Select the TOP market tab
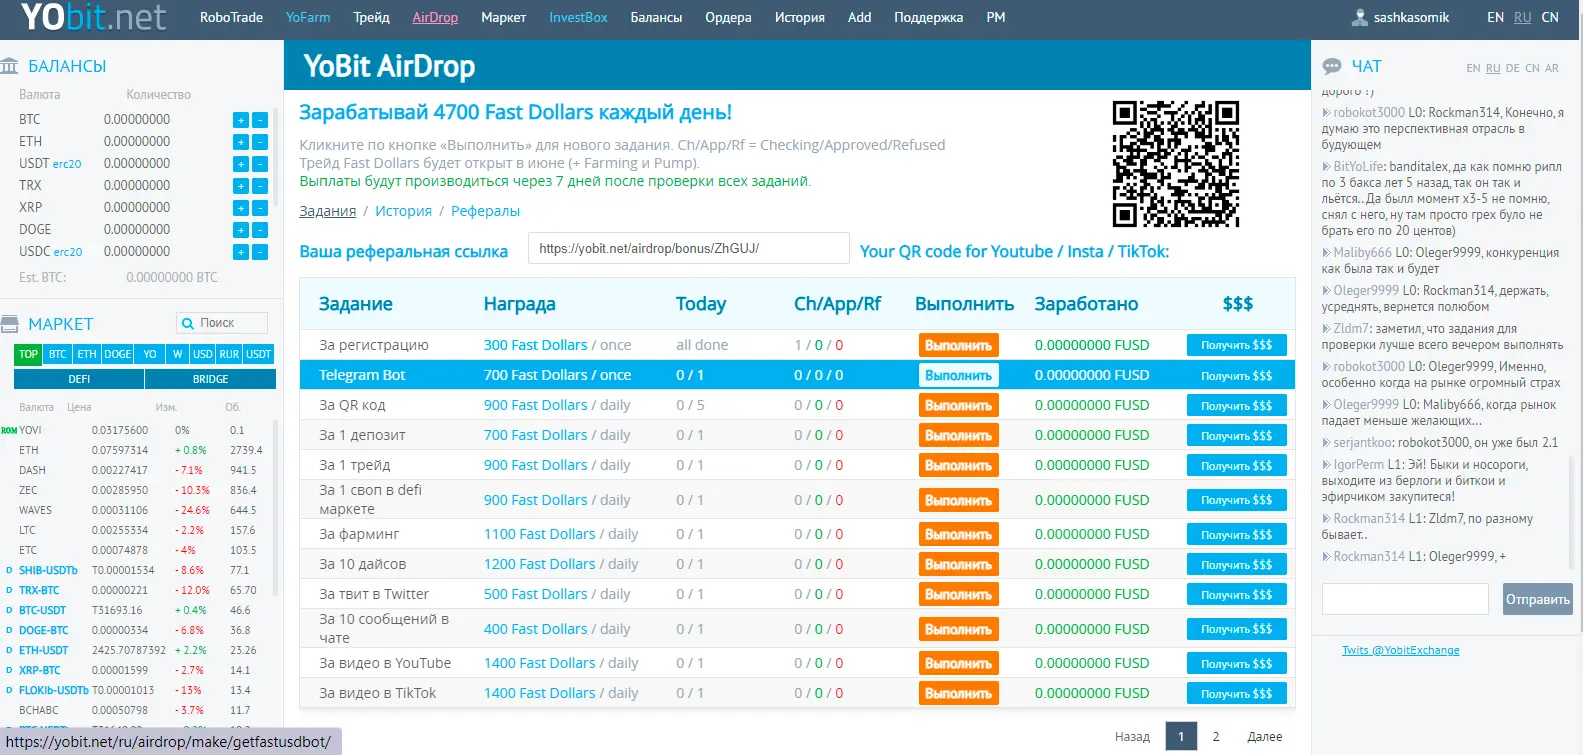 point(28,354)
